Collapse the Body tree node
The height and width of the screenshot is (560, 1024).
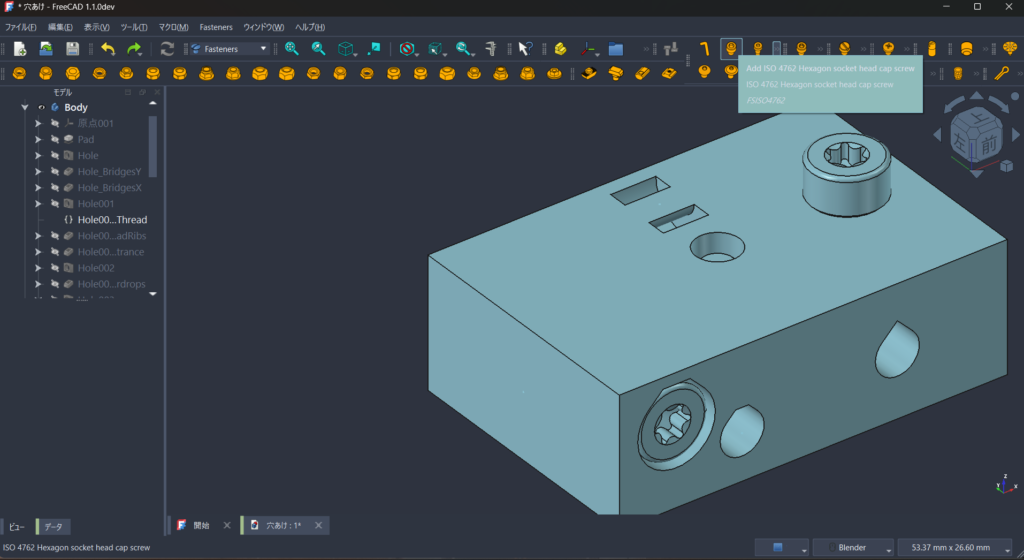(x=25, y=107)
